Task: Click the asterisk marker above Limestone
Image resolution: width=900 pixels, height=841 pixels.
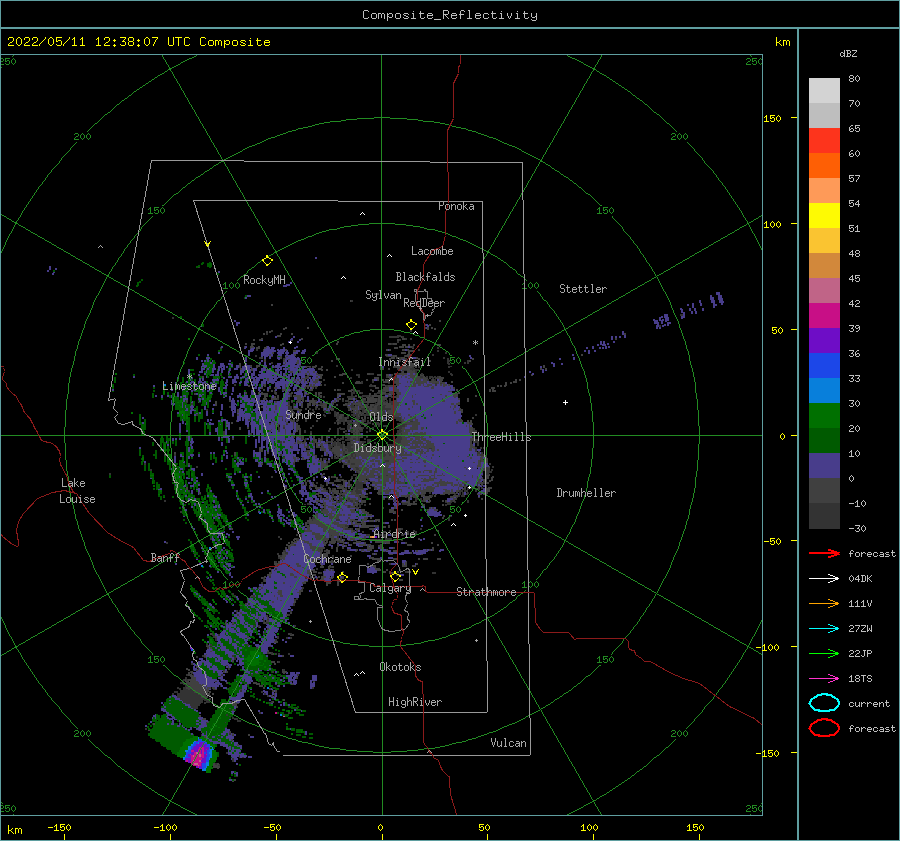Action: [189, 377]
